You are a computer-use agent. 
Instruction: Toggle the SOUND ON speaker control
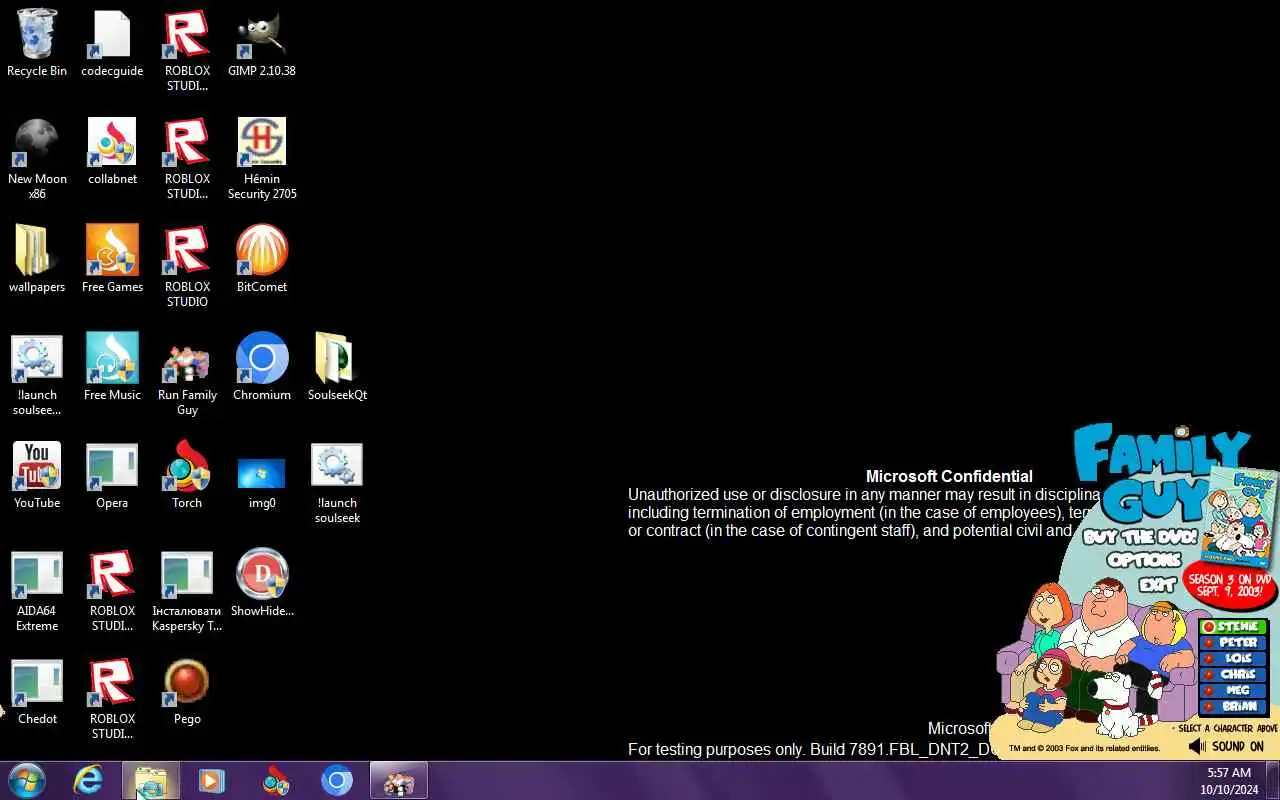(x=1227, y=746)
